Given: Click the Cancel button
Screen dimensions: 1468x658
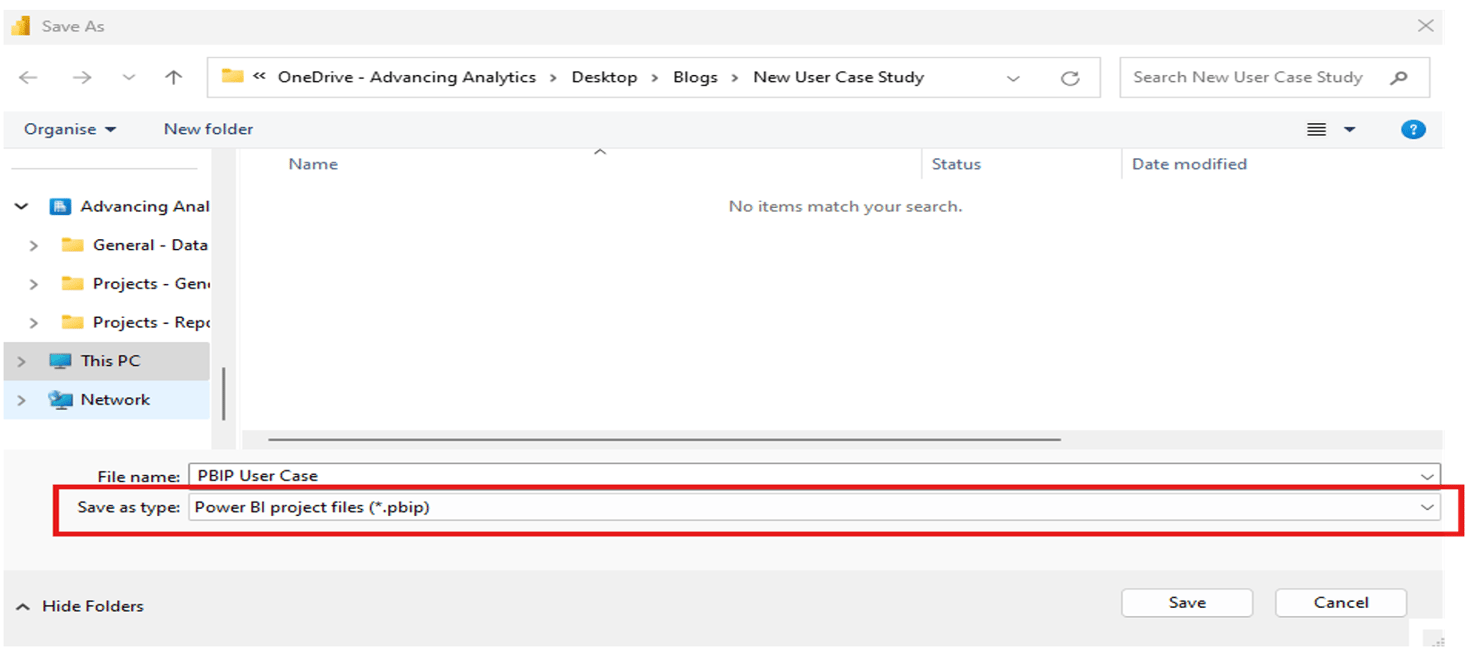Looking at the screenshot, I should pyautogui.click(x=1340, y=602).
